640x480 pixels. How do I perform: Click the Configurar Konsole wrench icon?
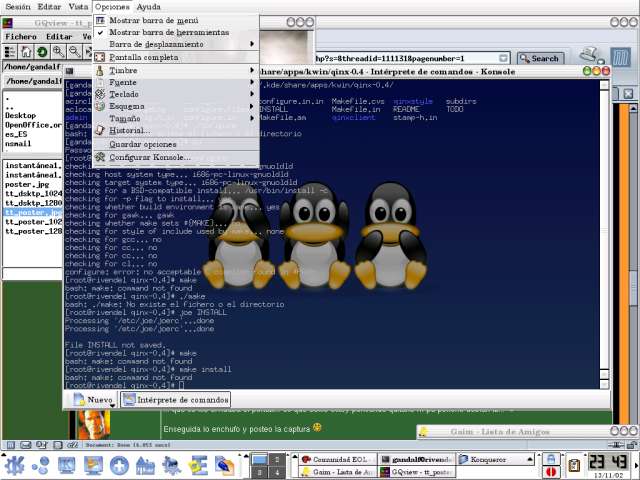coord(99,157)
